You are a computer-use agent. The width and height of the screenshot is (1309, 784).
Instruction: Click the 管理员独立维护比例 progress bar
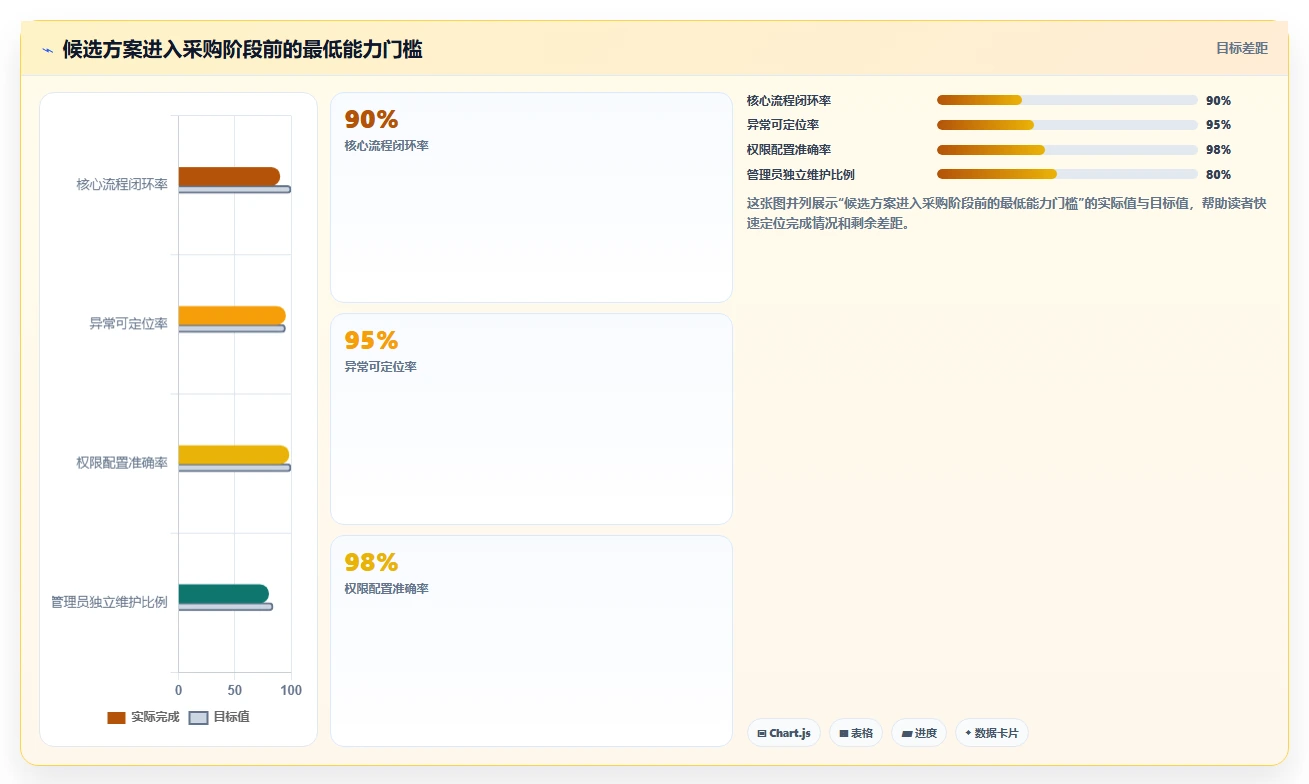pyautogui.click(x=1067, y=174)
